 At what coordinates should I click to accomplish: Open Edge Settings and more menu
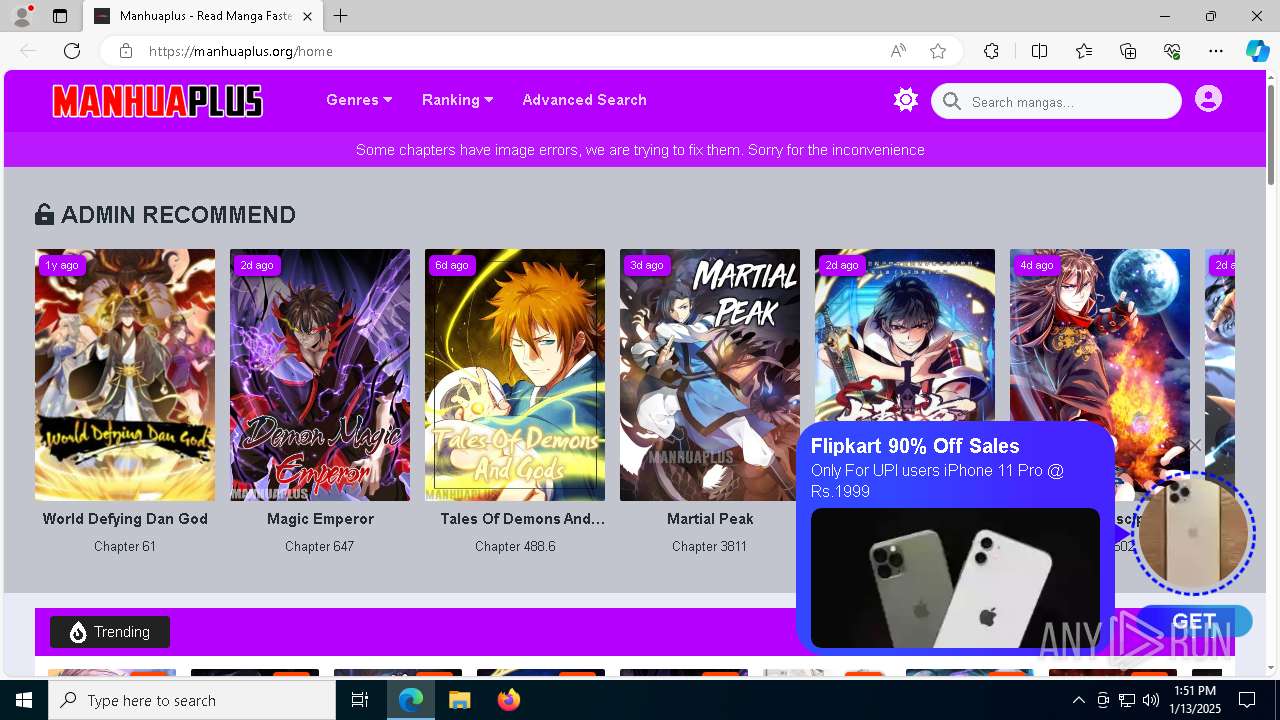(x=1216, y=51)
